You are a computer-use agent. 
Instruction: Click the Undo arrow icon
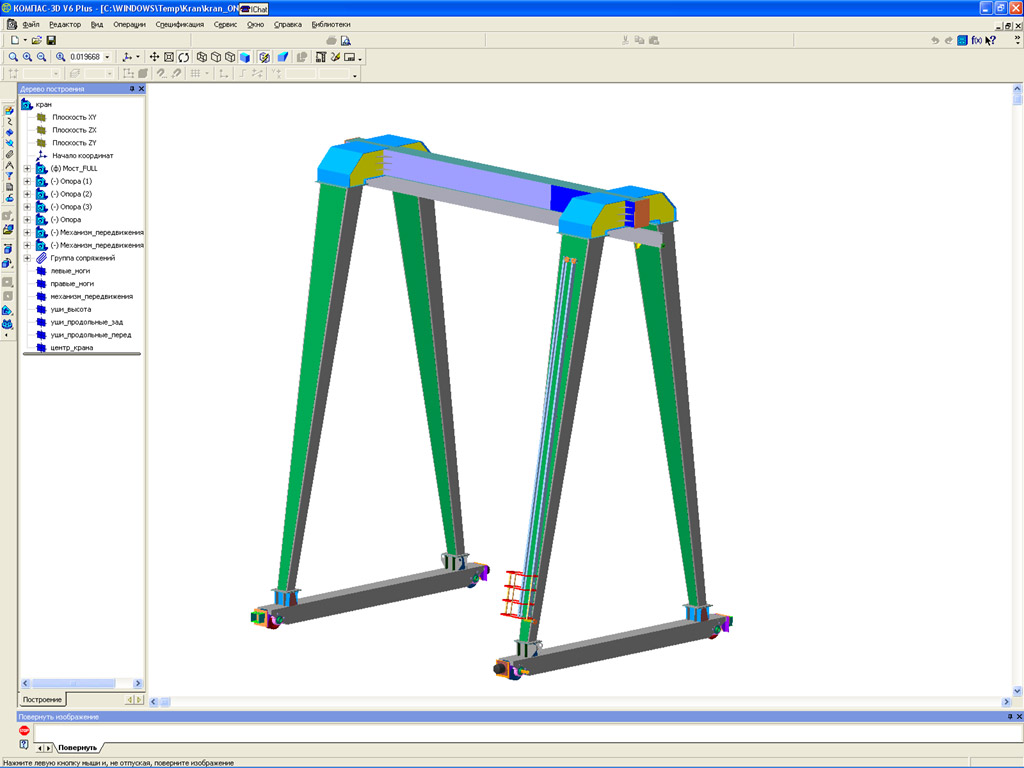[935, 40]
